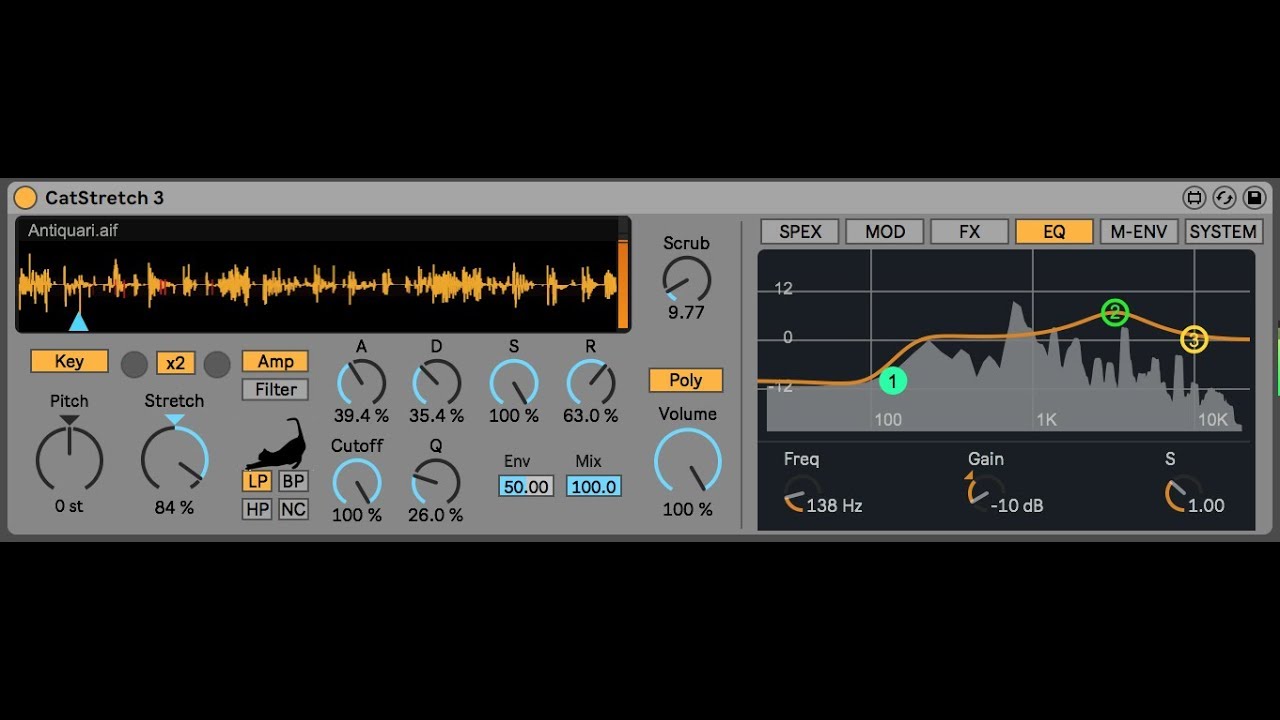Screen dimensions: 1280x720
Task: Open the FX tab
Action: coord(970,232)
